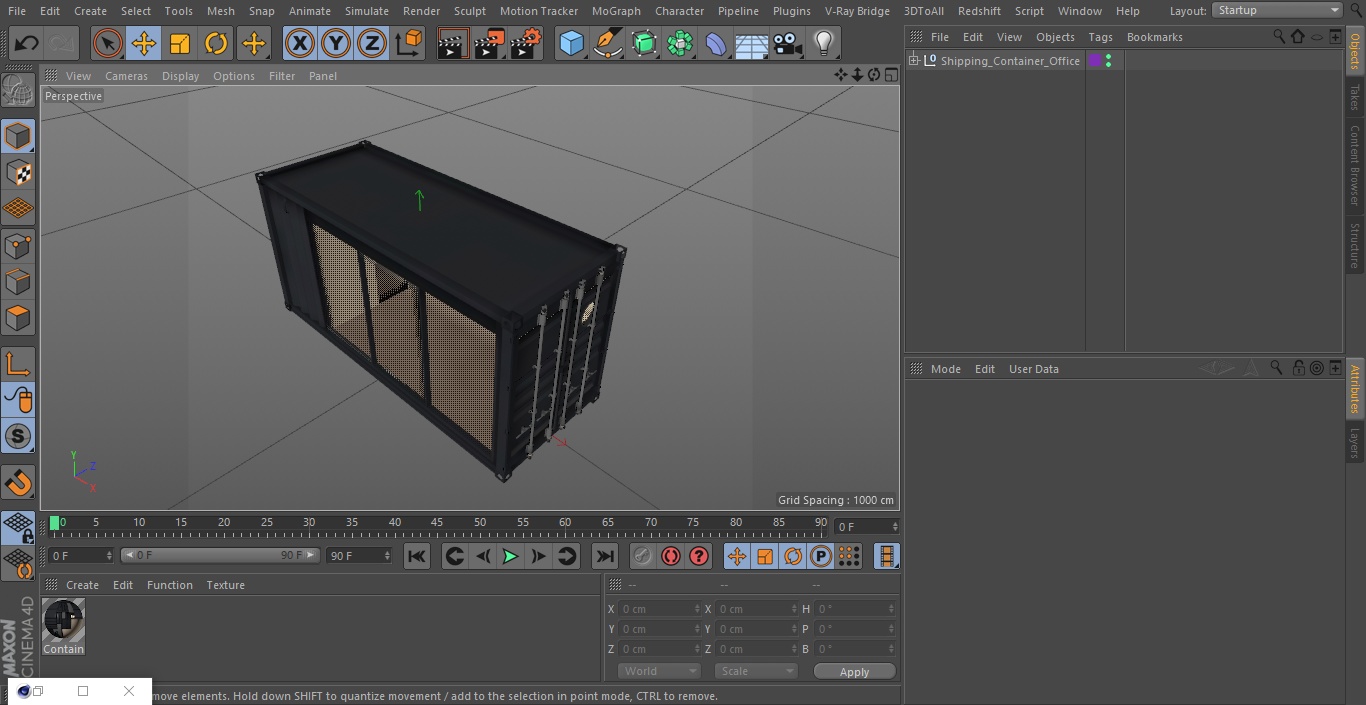Select Shipping_Container_Office object name

tap(1010, 61)
